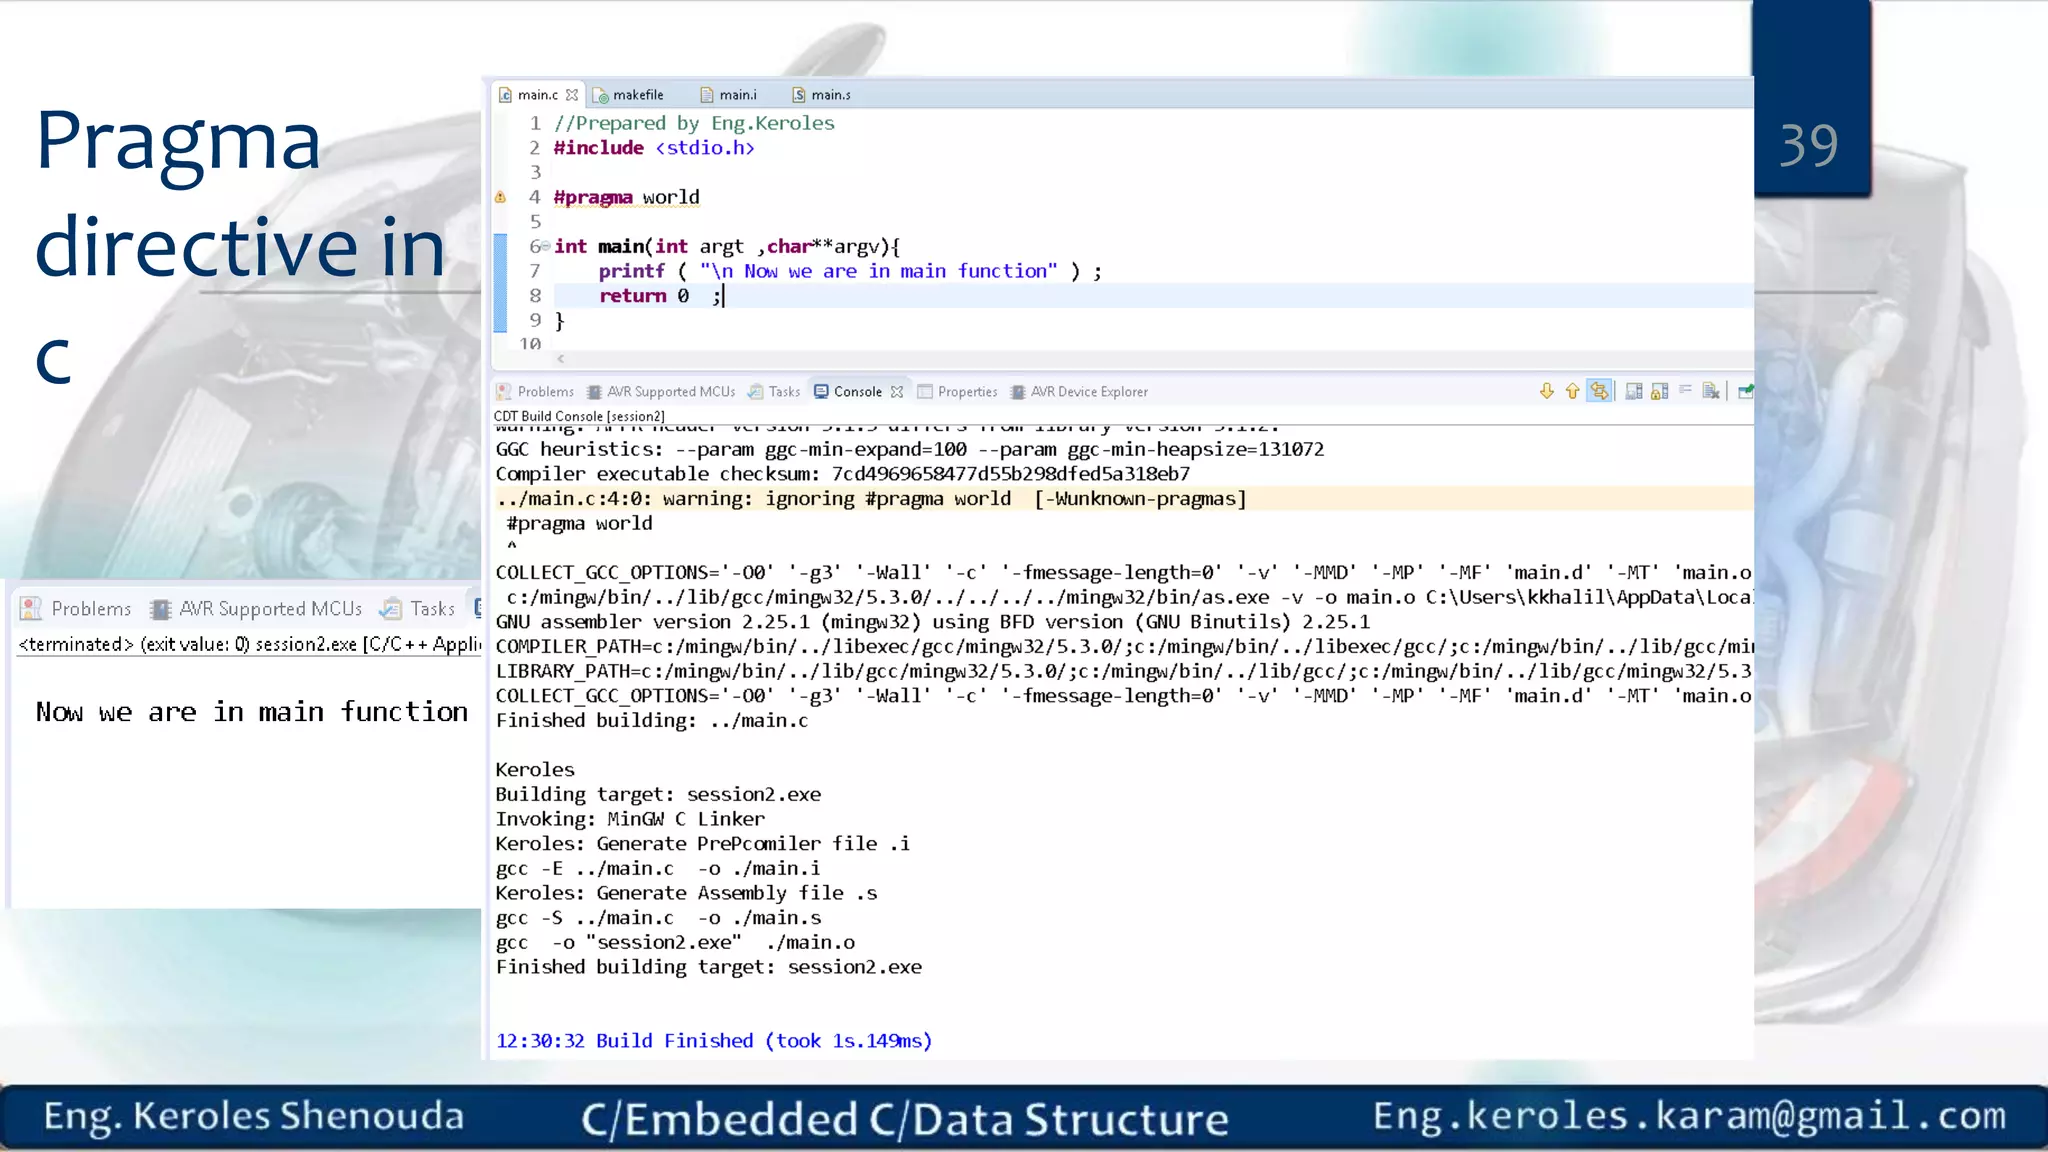The width and height of the screenshot is (2048, 1152).
Task: Click 'Now we are in main function' output text
Action: click(x=252, y=712)
